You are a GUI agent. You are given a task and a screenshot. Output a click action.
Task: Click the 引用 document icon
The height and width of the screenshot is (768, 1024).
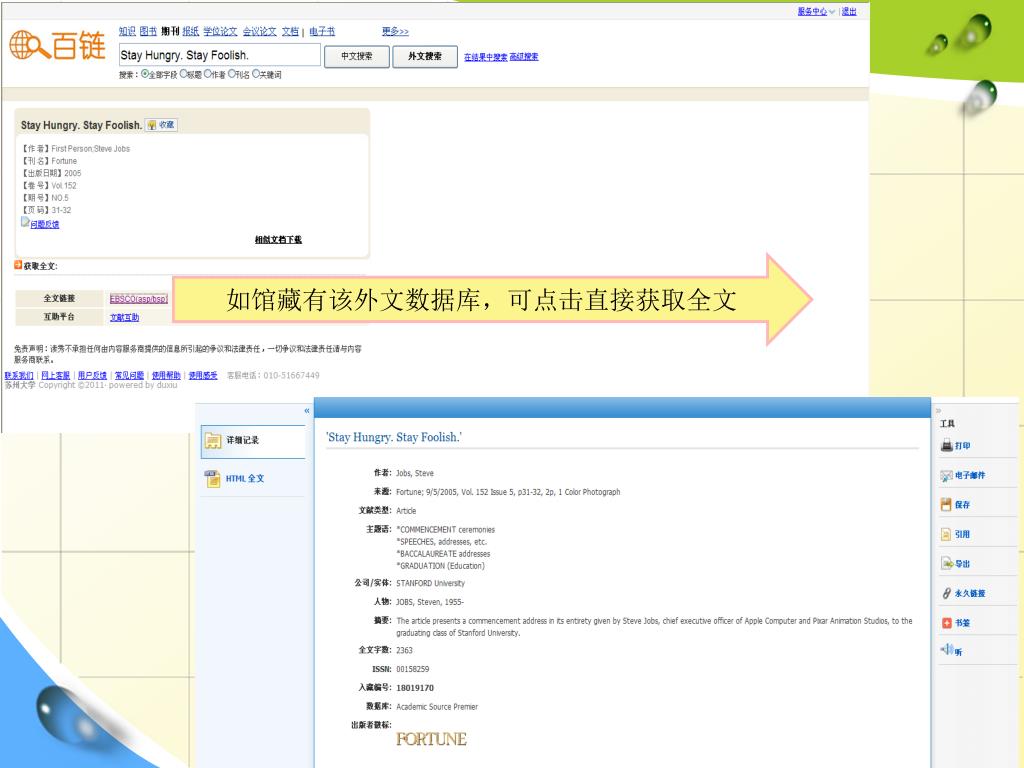(946, 534)
